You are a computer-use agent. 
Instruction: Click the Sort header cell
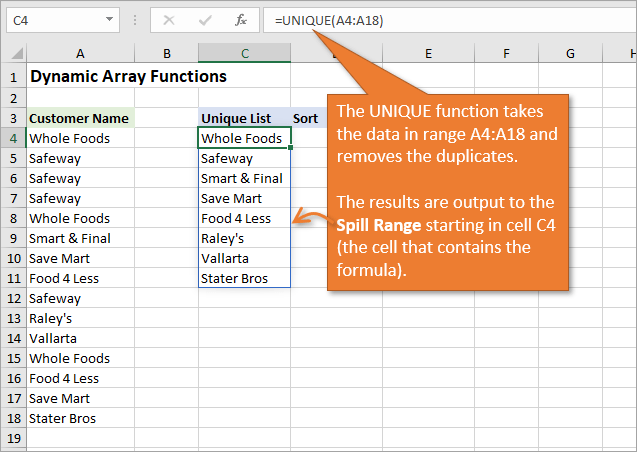306,118
